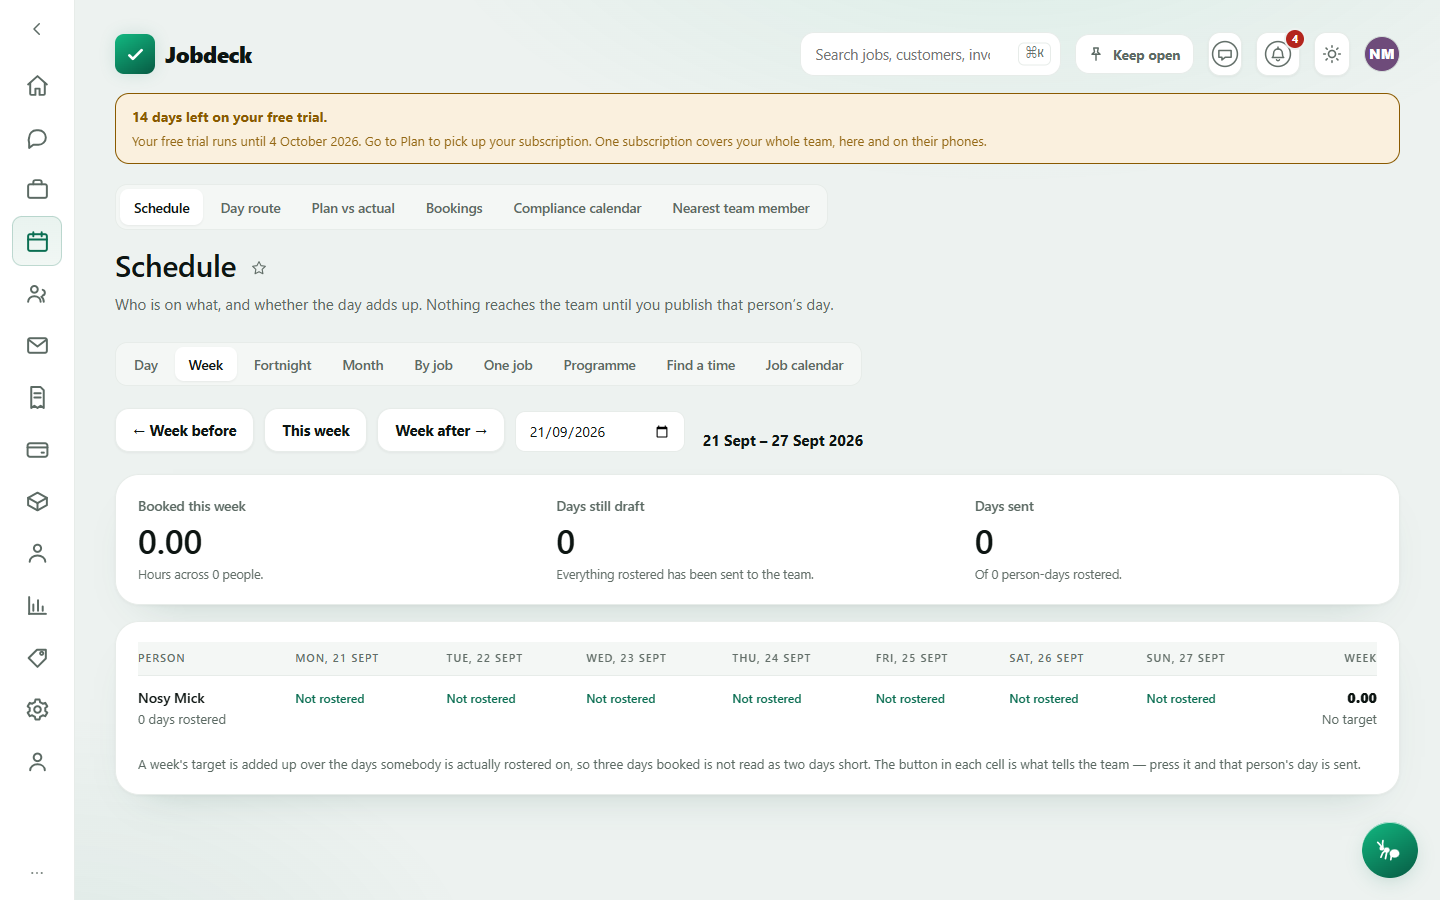Click the No target week text
Screen dimensions: 1440x900
pos(1349,720)
